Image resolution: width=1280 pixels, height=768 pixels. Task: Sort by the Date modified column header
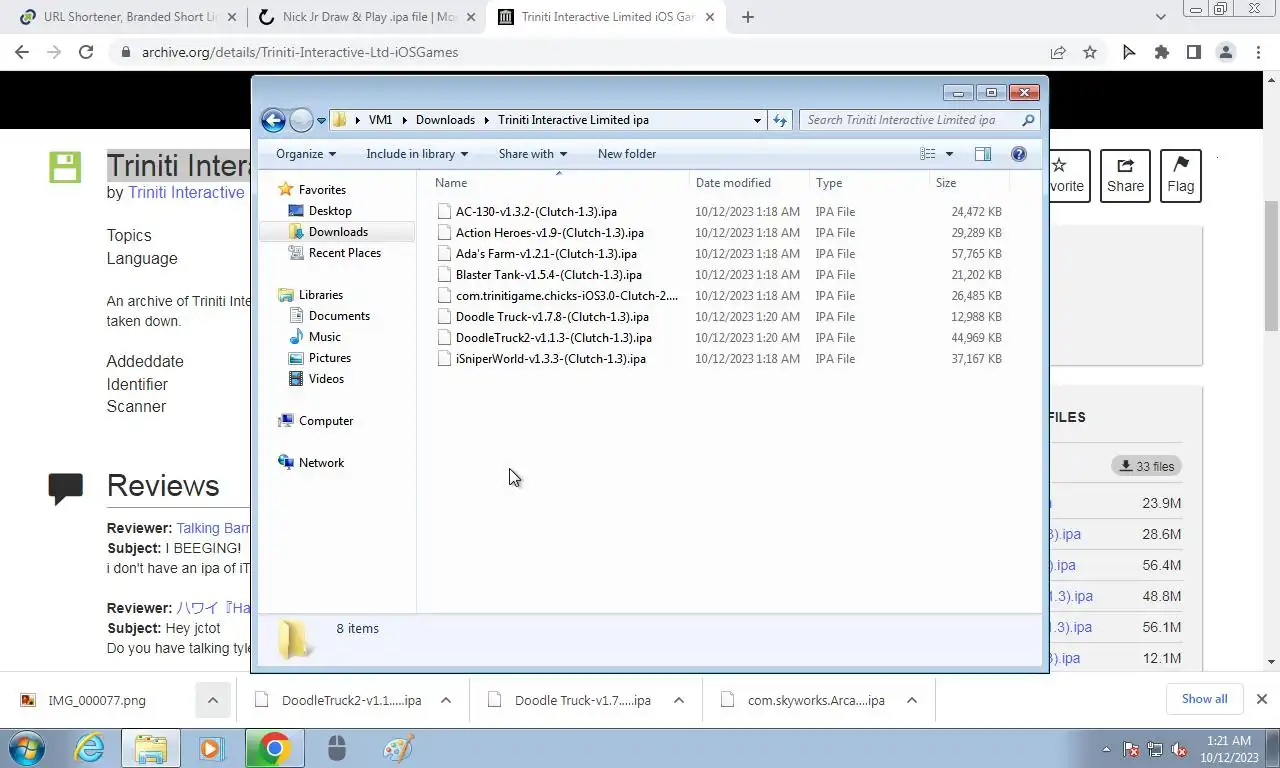[749, 183]
